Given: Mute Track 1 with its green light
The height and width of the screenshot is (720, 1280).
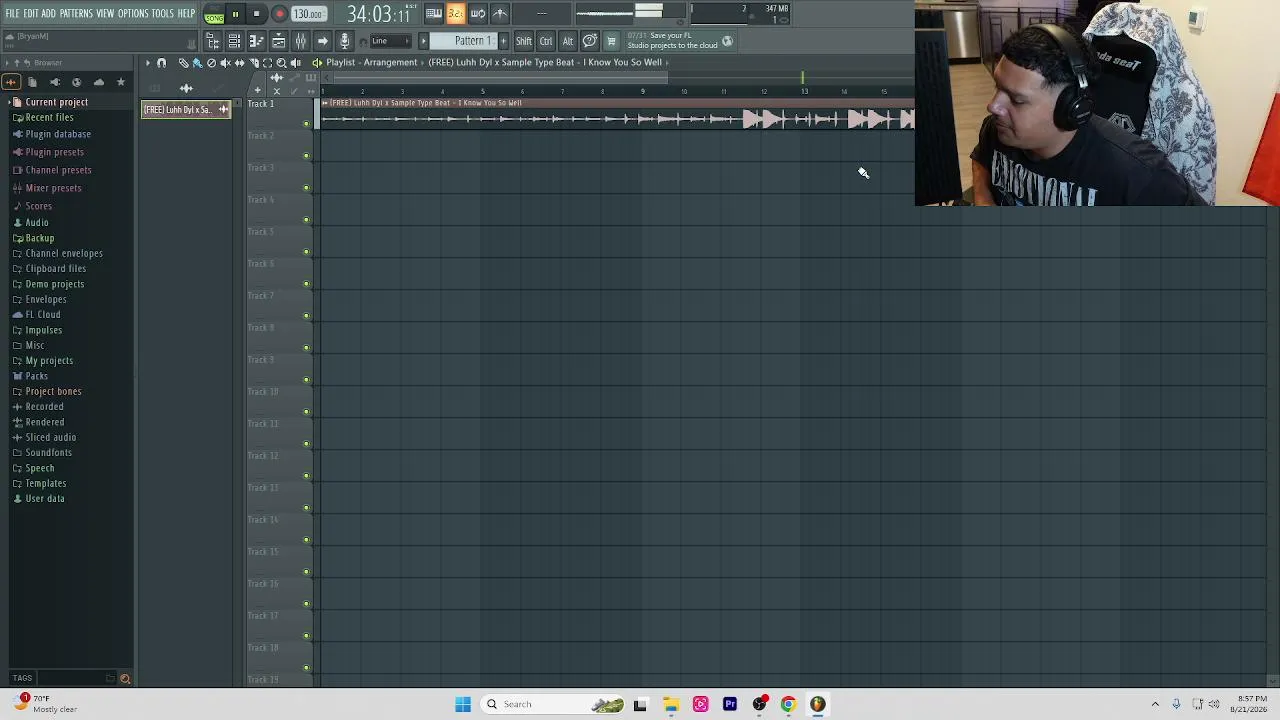Looking at the screenshot, I should 307,124.
